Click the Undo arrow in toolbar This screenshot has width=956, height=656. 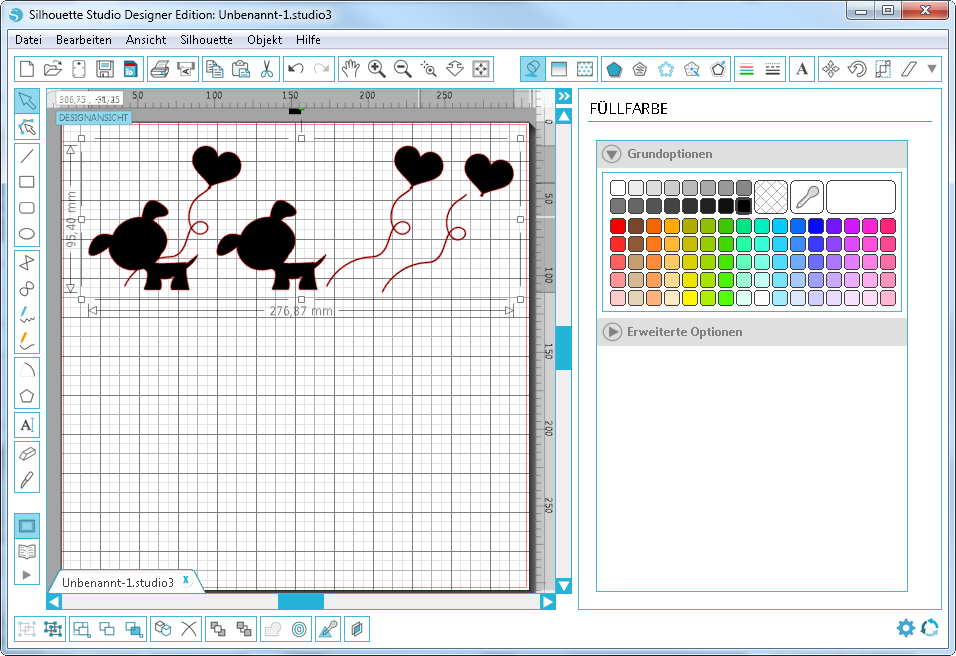[295, 69]
